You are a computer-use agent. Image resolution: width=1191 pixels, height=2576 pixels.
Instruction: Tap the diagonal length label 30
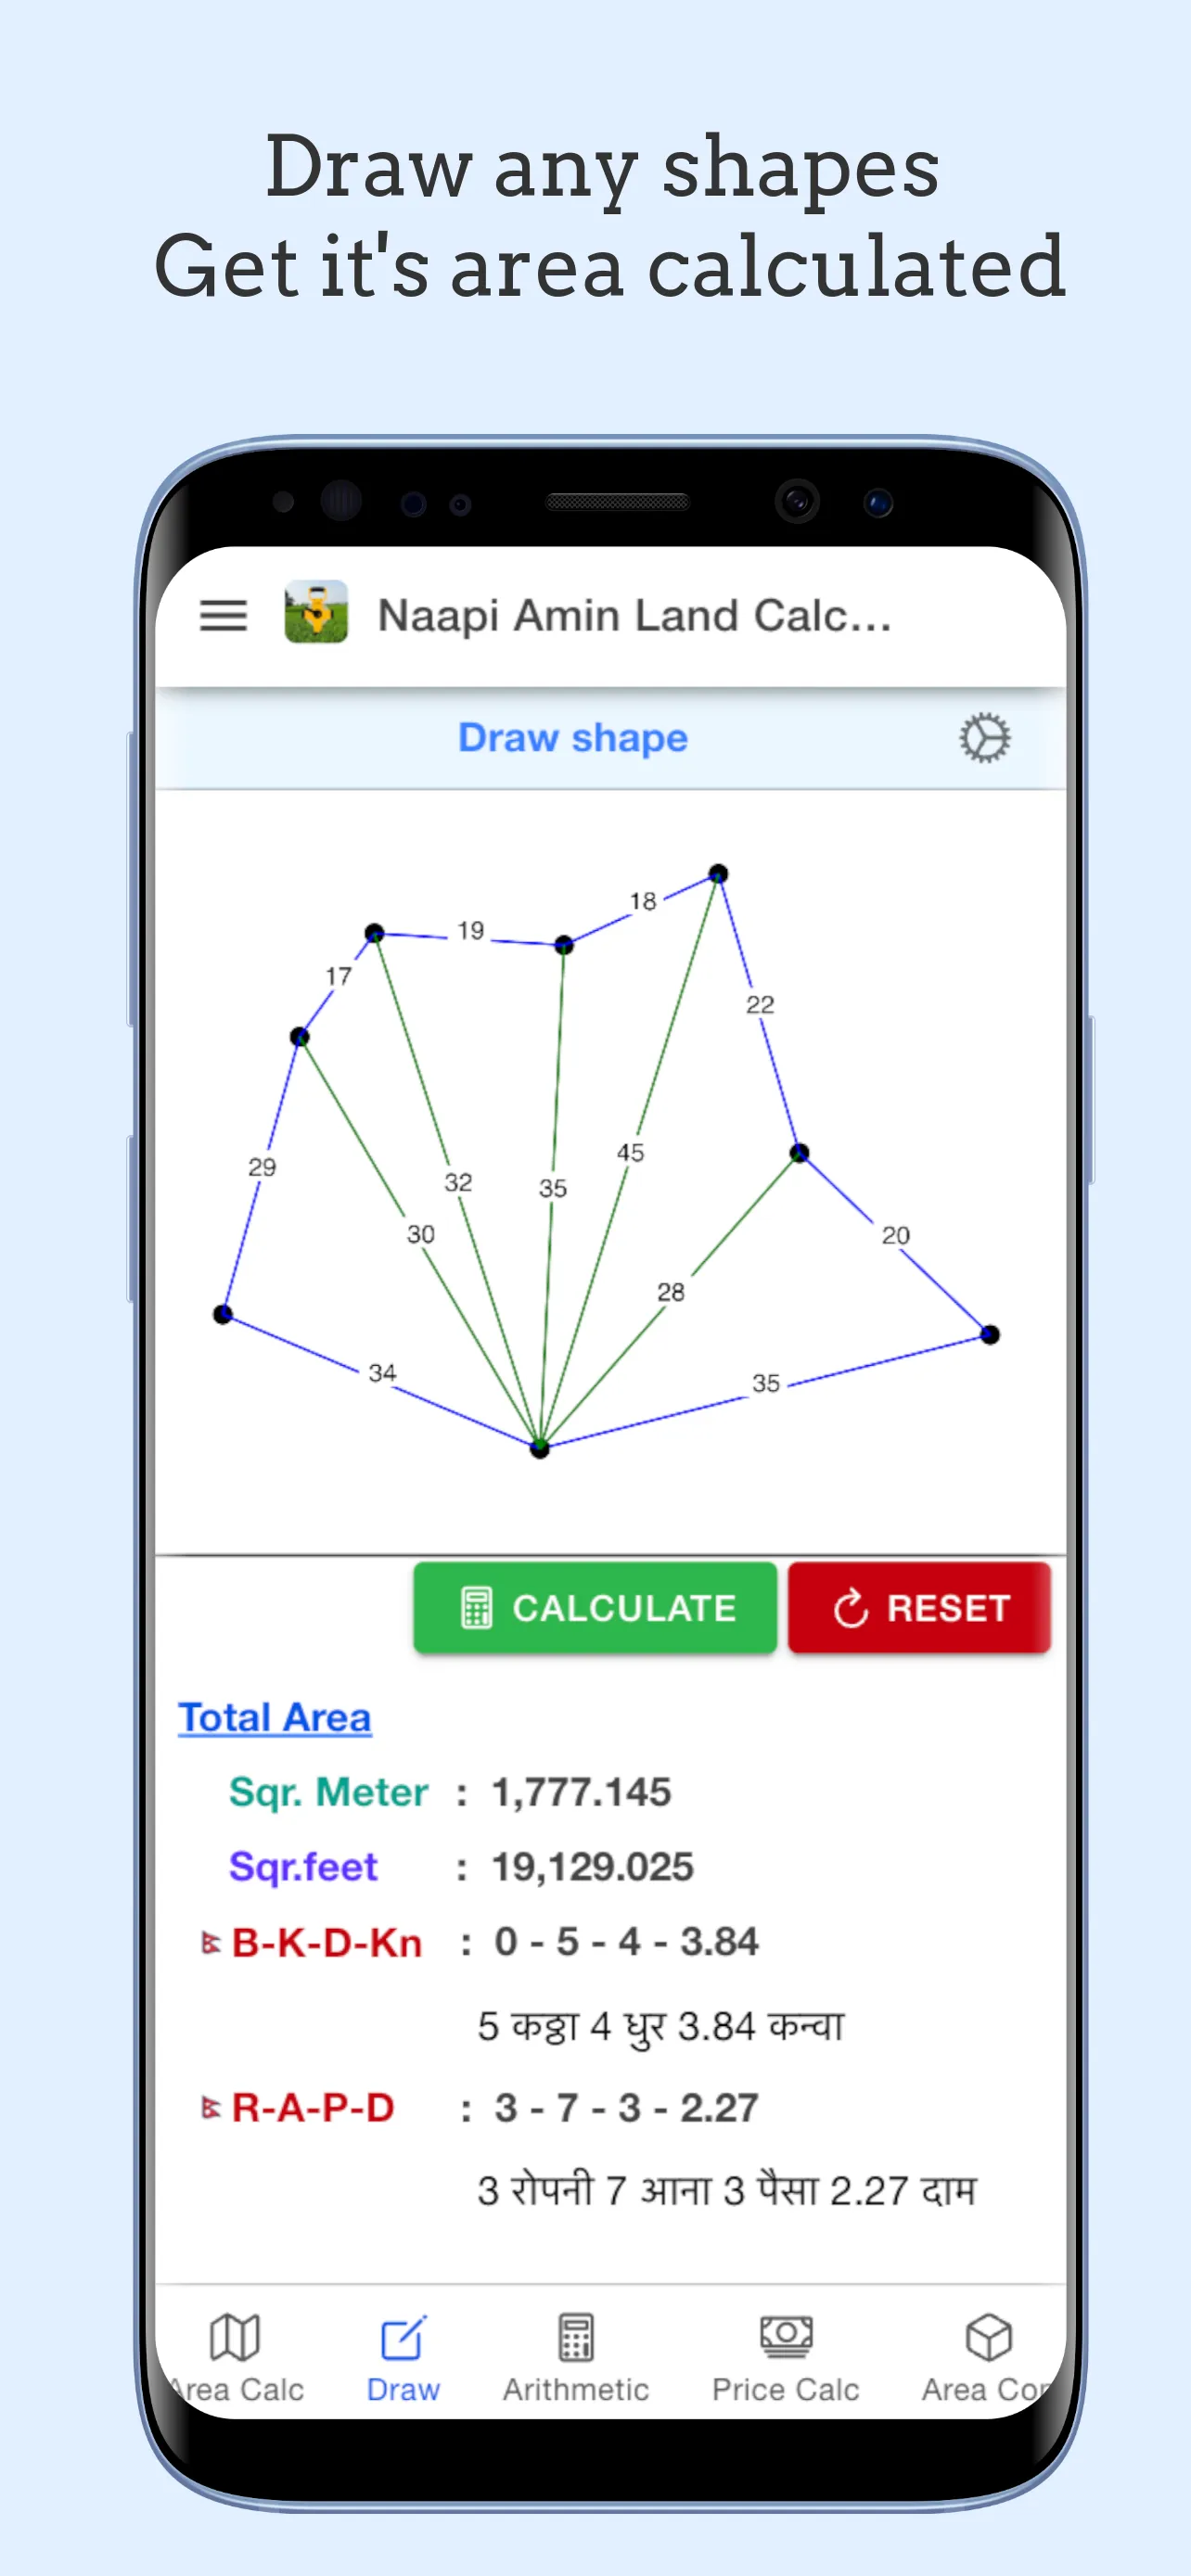[x=421, y=1235]
